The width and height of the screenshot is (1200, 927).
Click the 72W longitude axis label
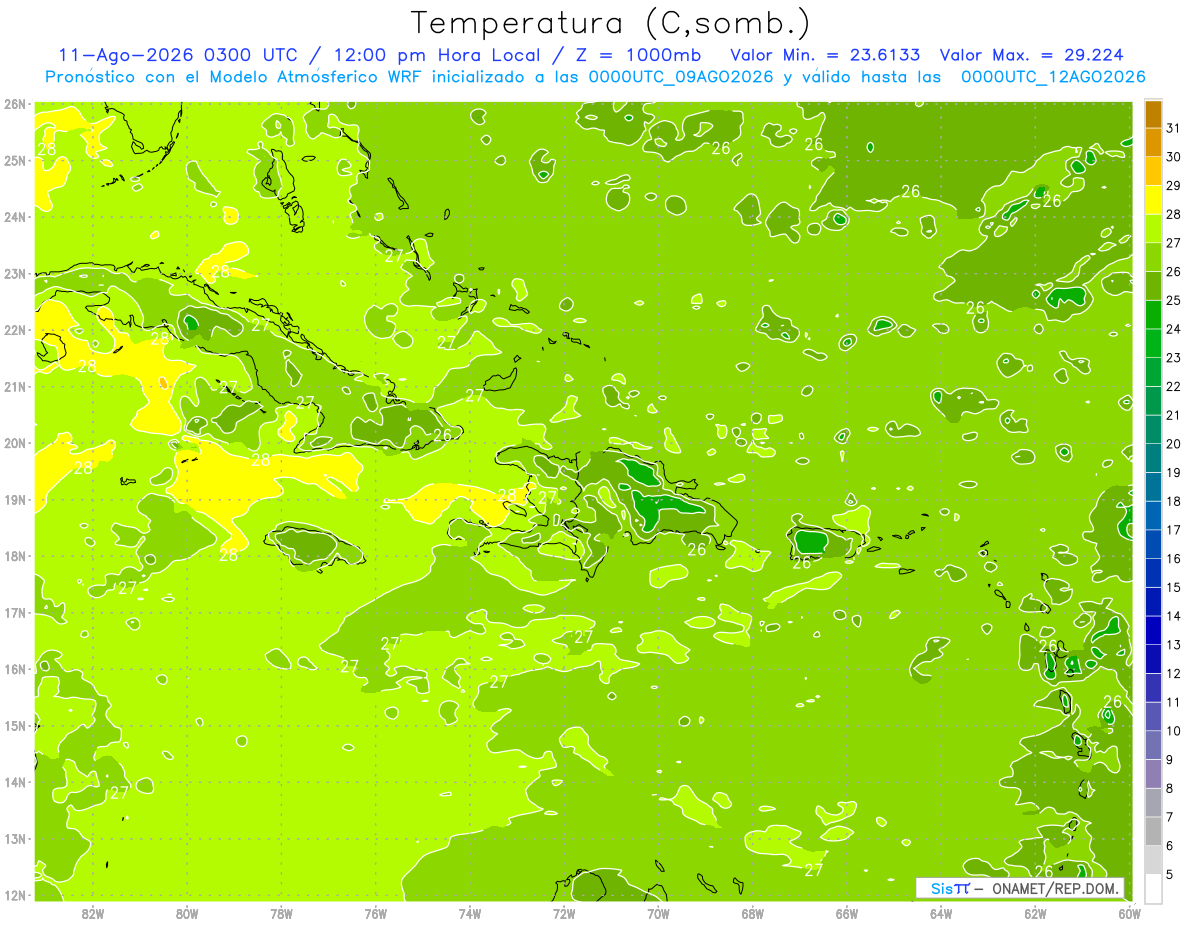[564, 914]
